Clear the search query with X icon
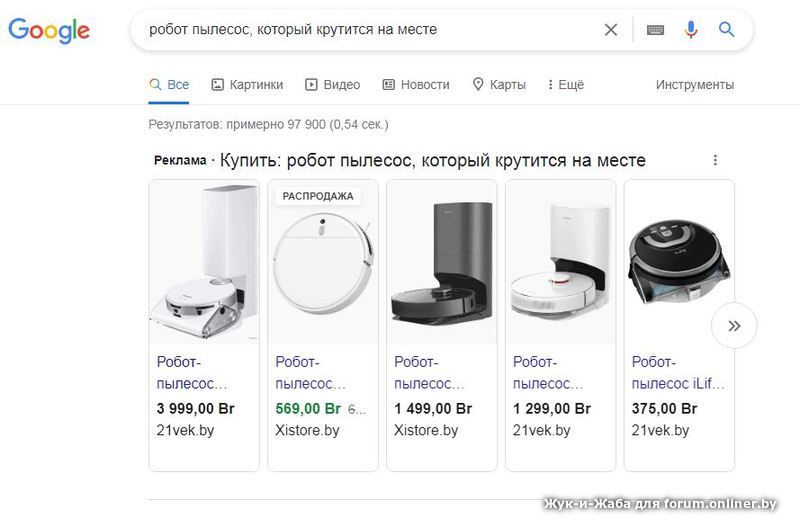The width and height of the screenshot is (800, 527). 611,30
